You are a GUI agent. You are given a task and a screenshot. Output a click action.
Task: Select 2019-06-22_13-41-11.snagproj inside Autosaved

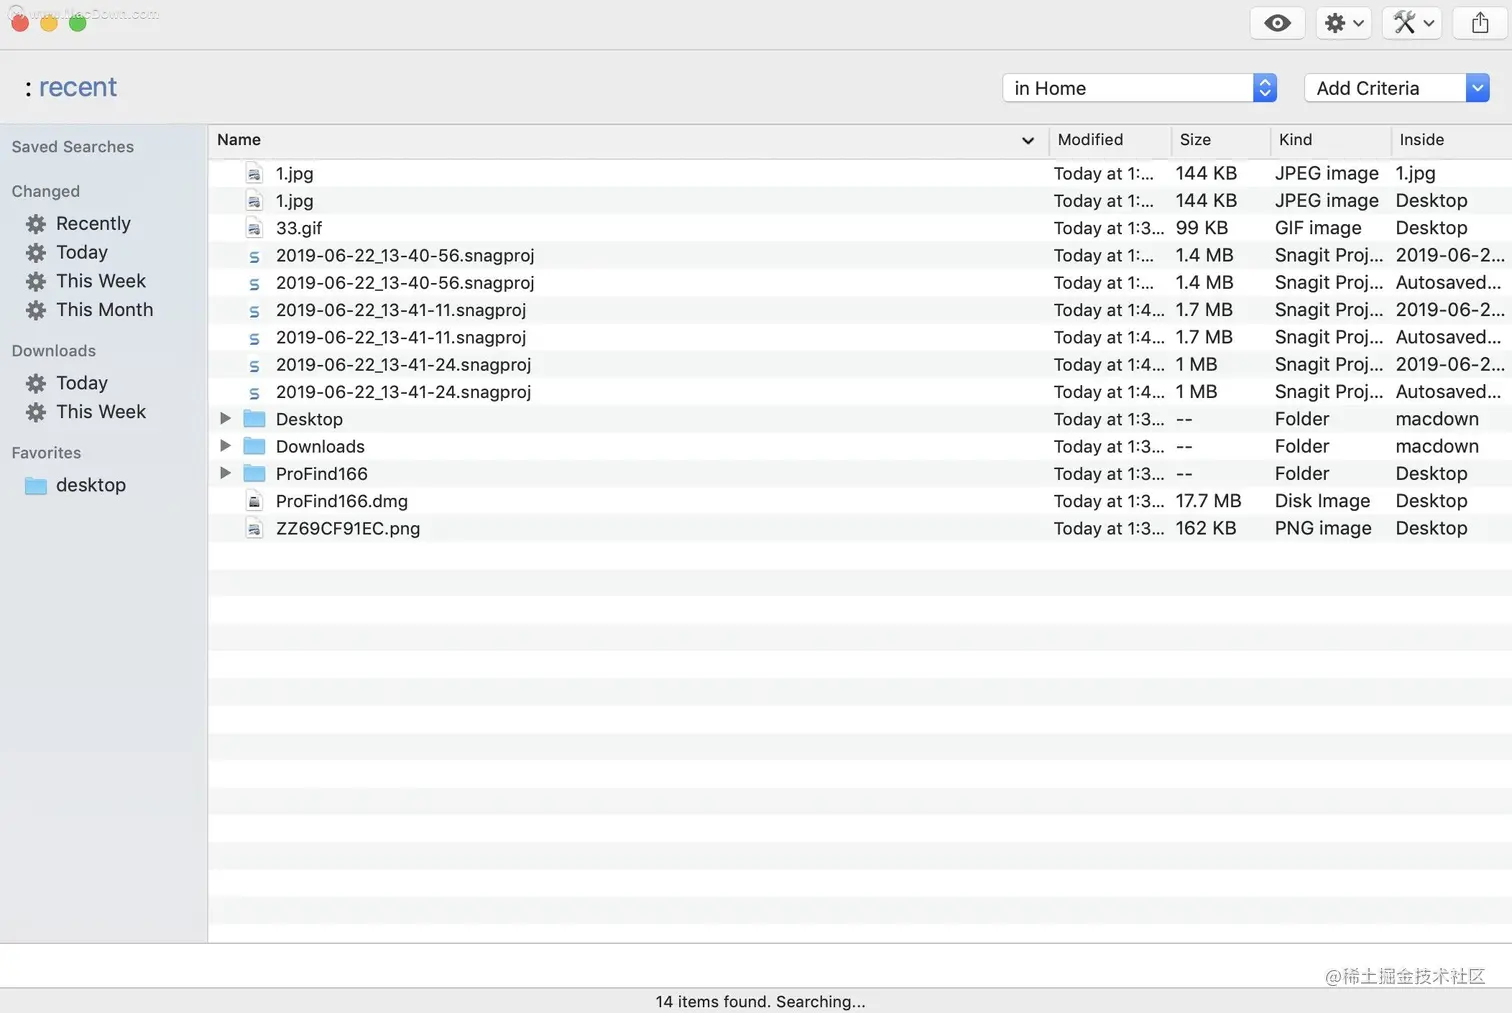[x=860, y=337]
